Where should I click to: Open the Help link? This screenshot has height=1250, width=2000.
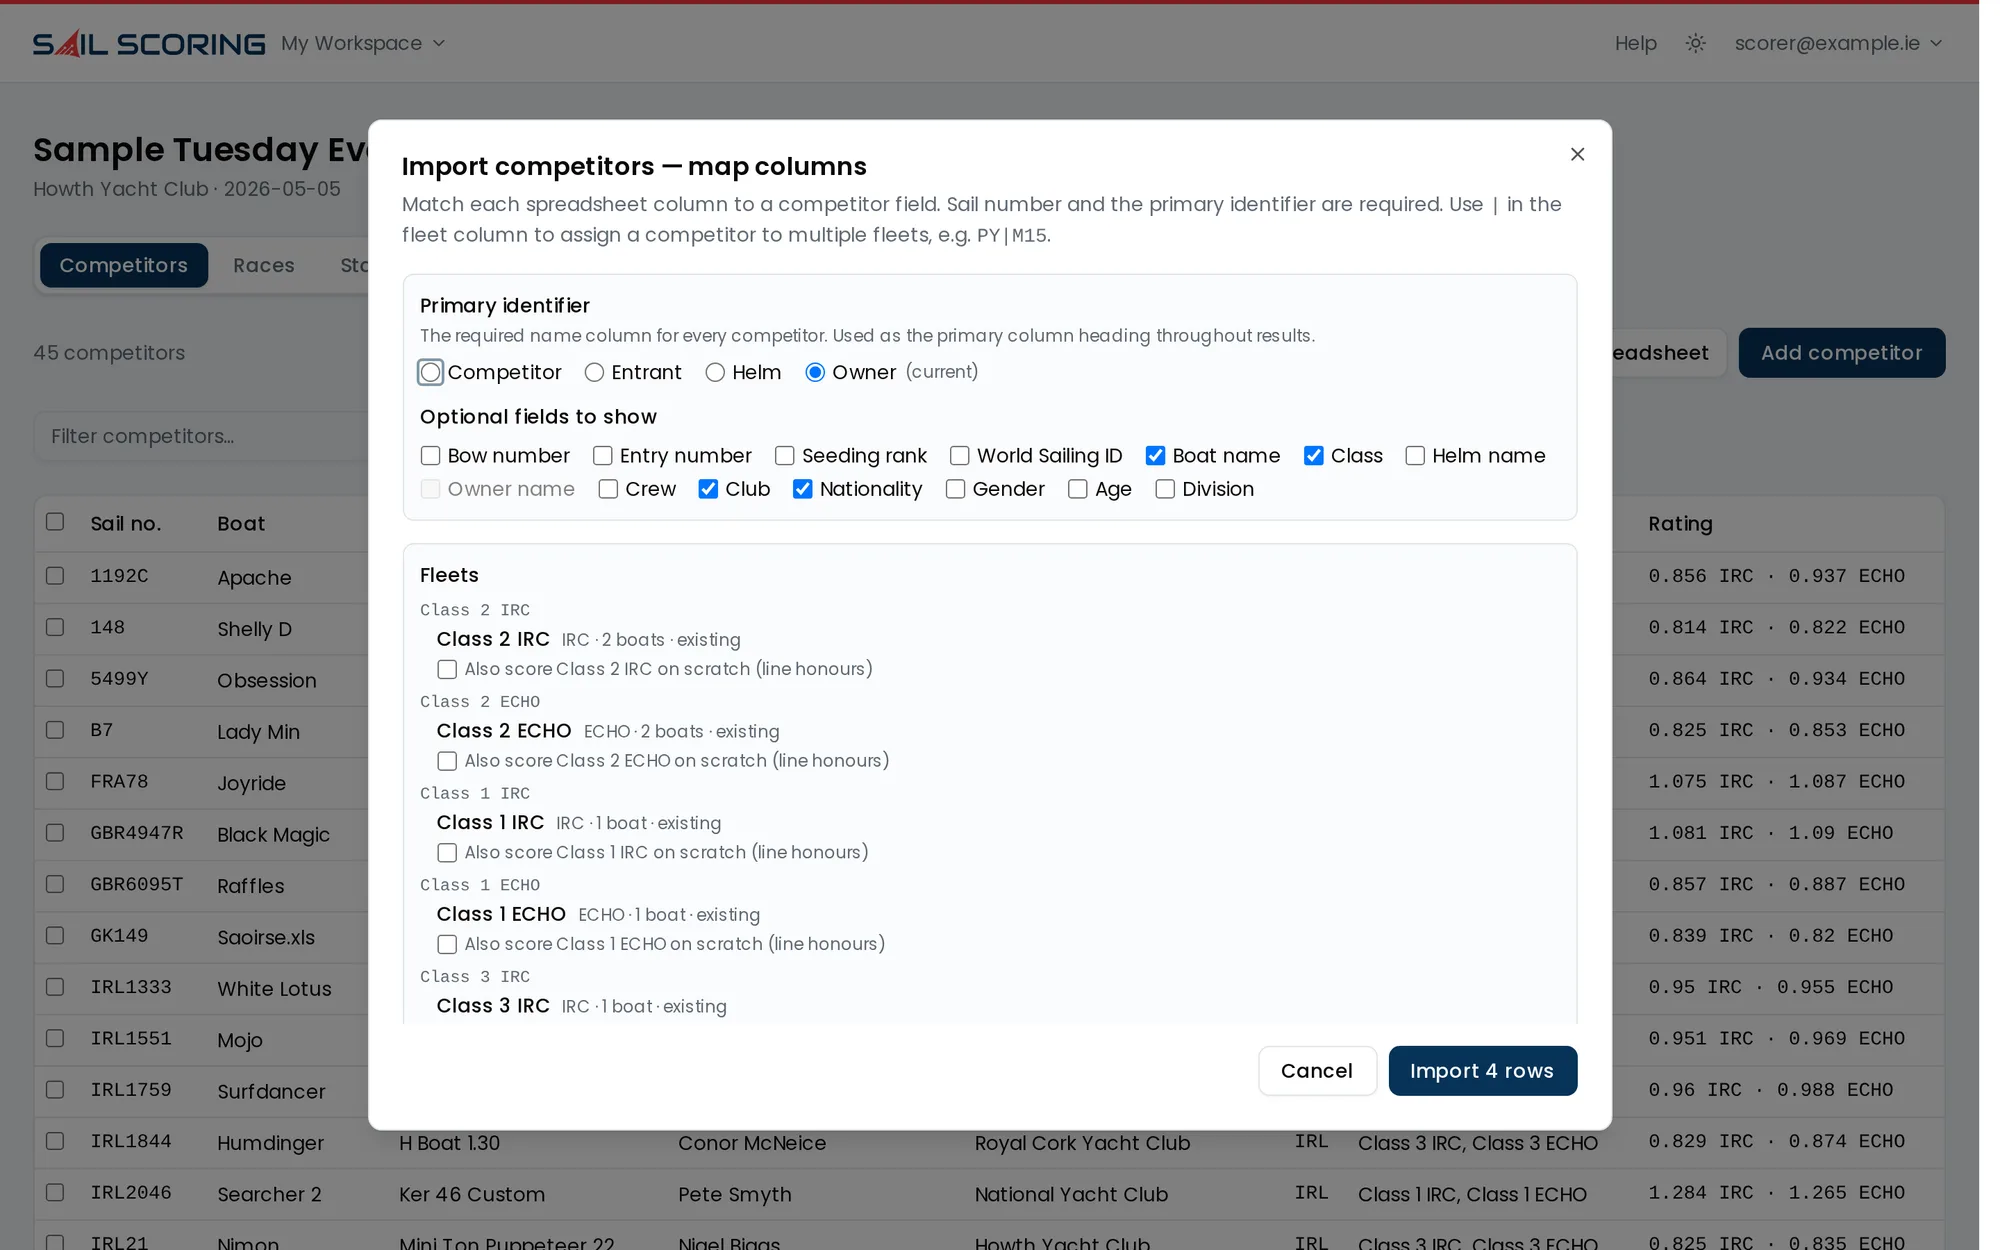point(1635,44)
